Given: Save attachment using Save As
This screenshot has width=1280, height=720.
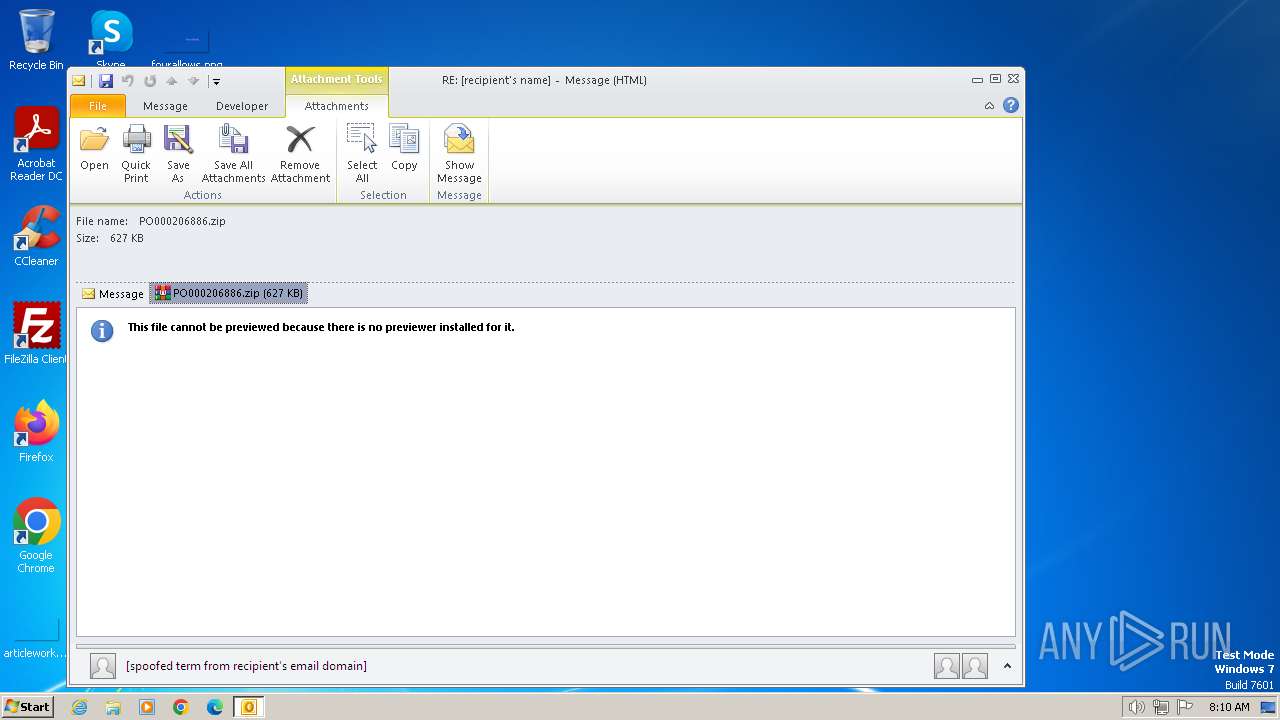Looking at the screenshot, I should tap(178, 153).
